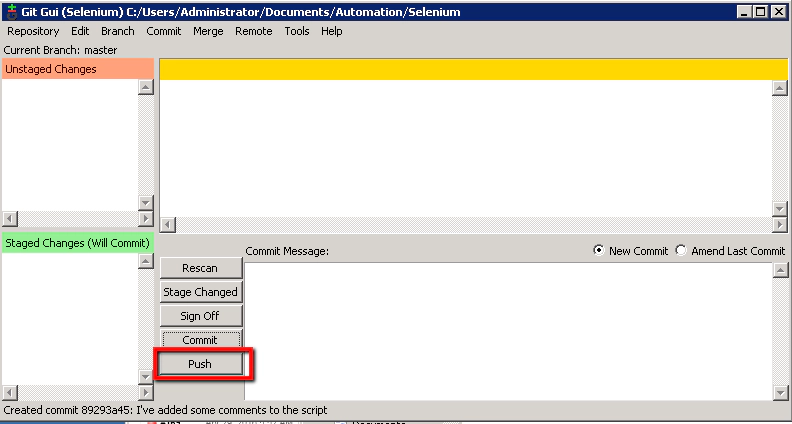792x424 pixels.
Task: Click the yellow diff header bar
Action: 474,70
